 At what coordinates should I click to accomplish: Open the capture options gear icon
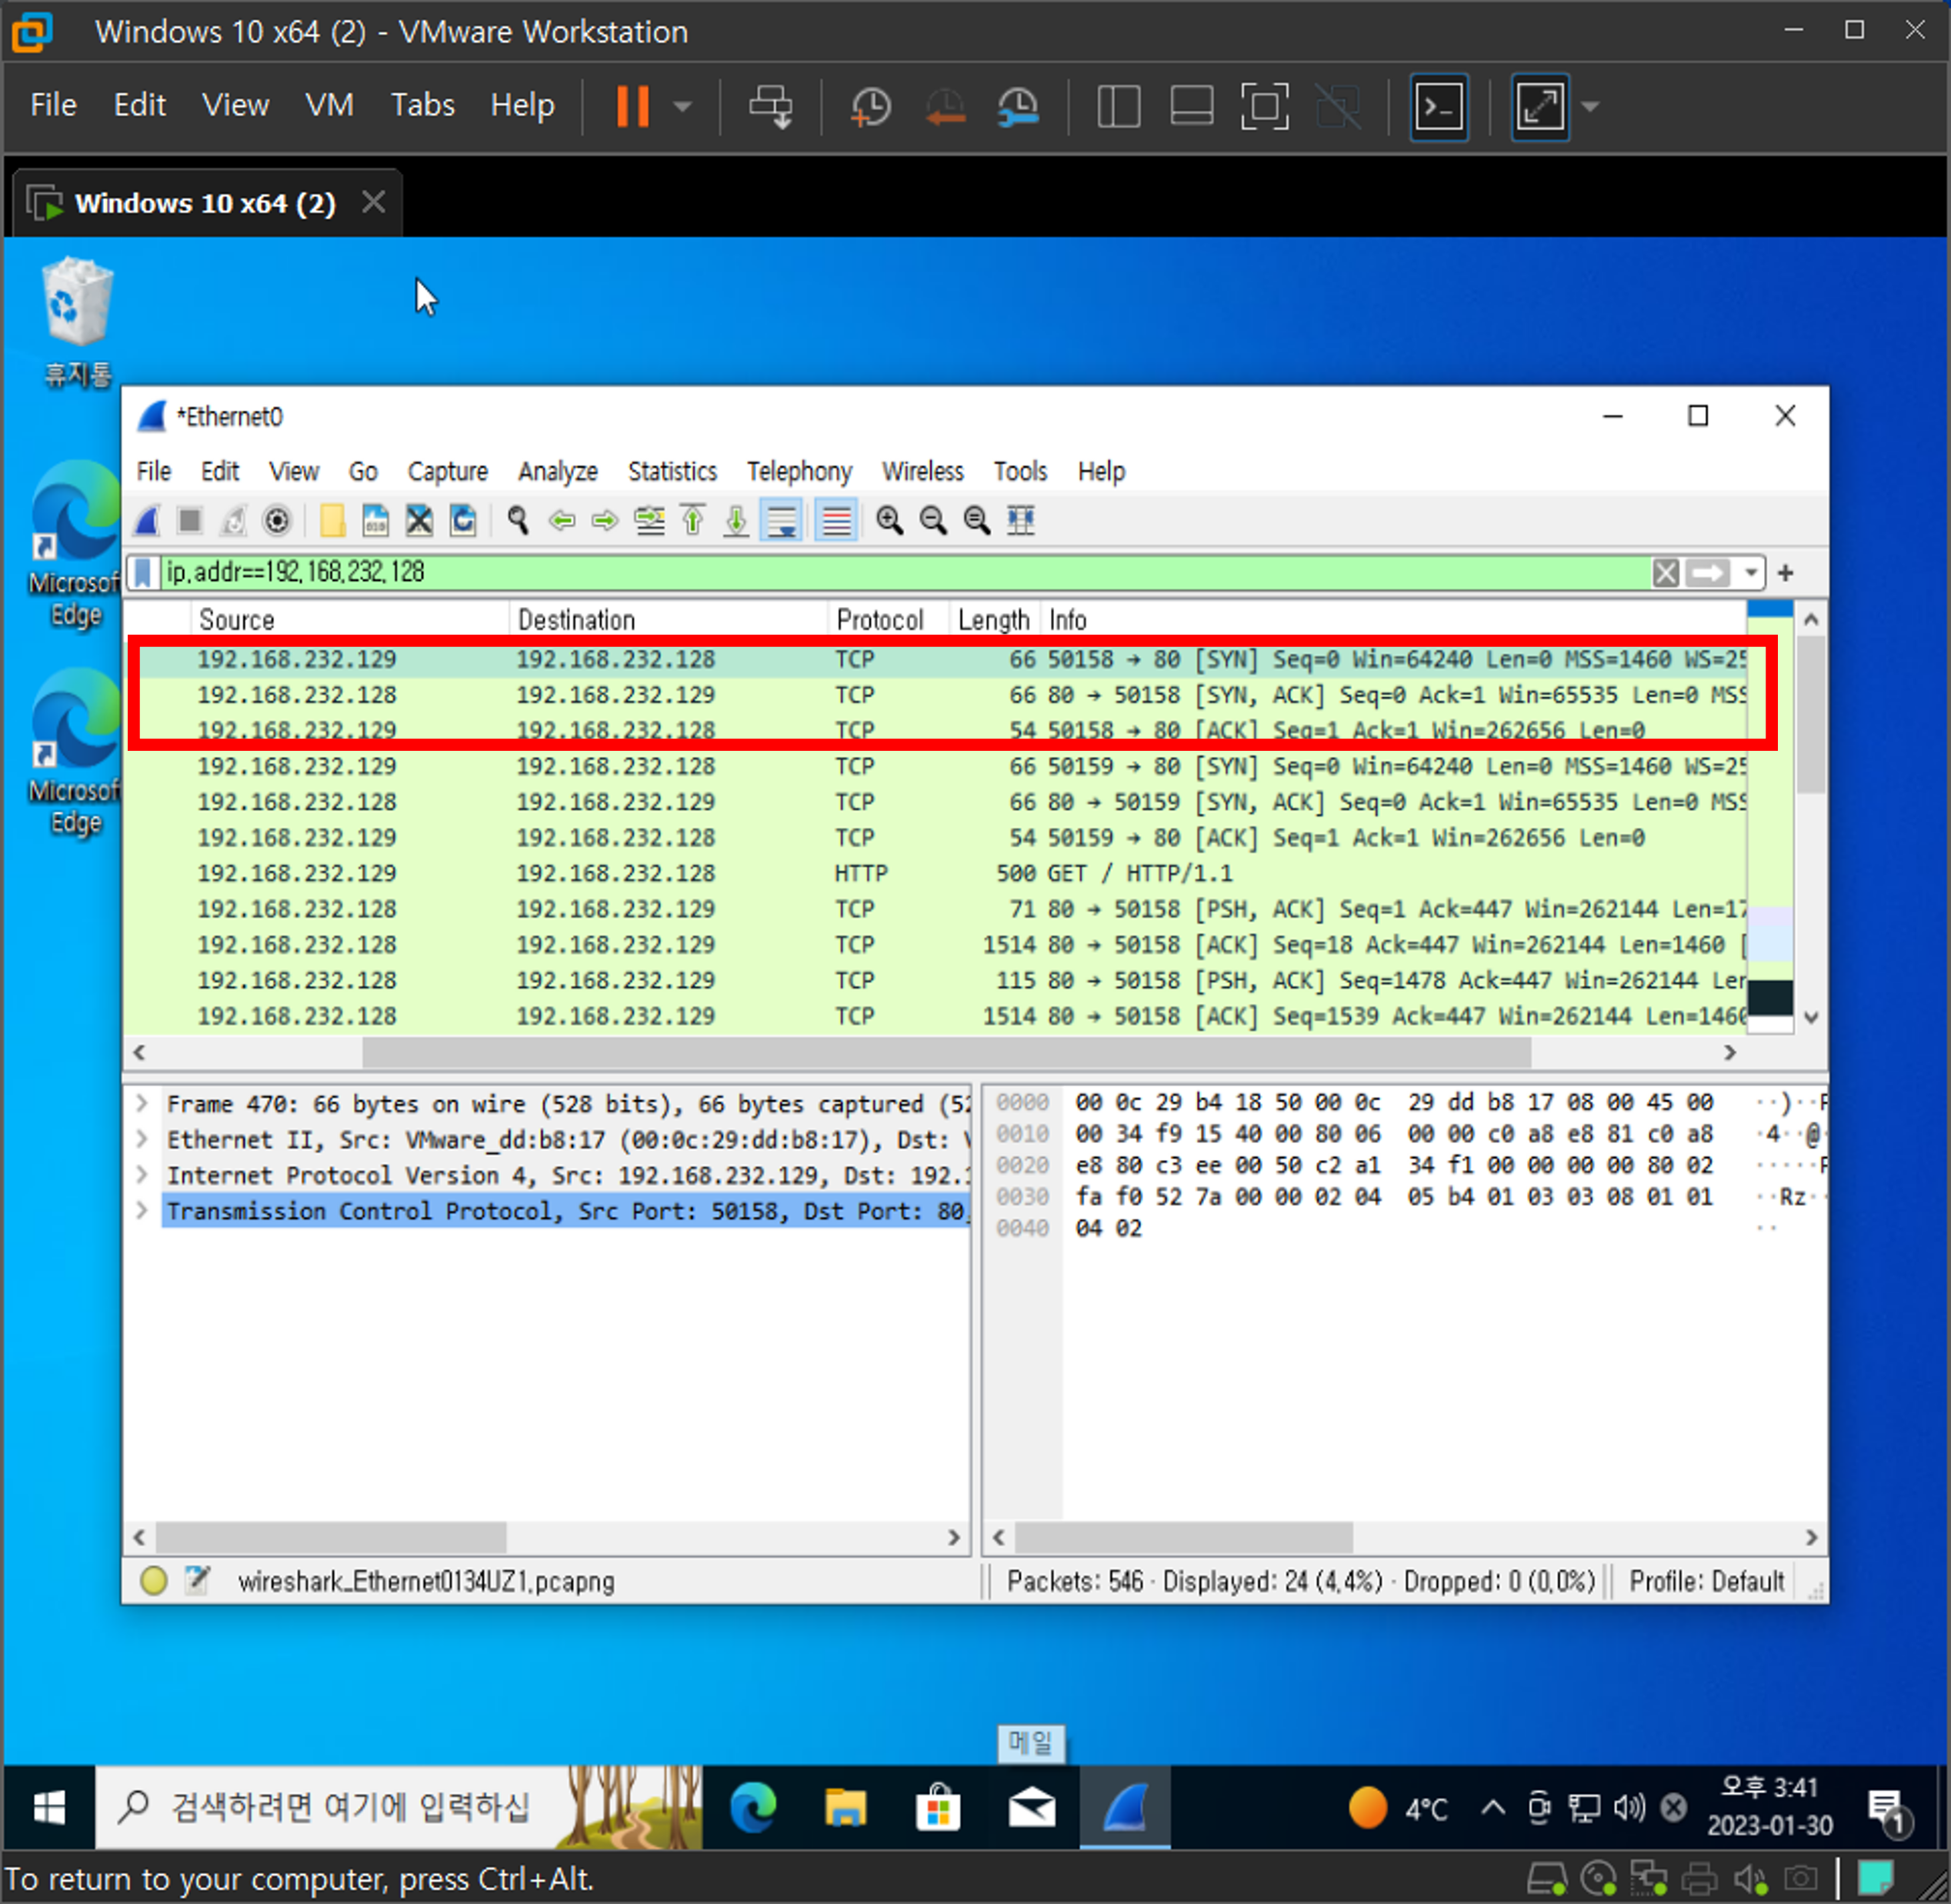pos(277,520)
